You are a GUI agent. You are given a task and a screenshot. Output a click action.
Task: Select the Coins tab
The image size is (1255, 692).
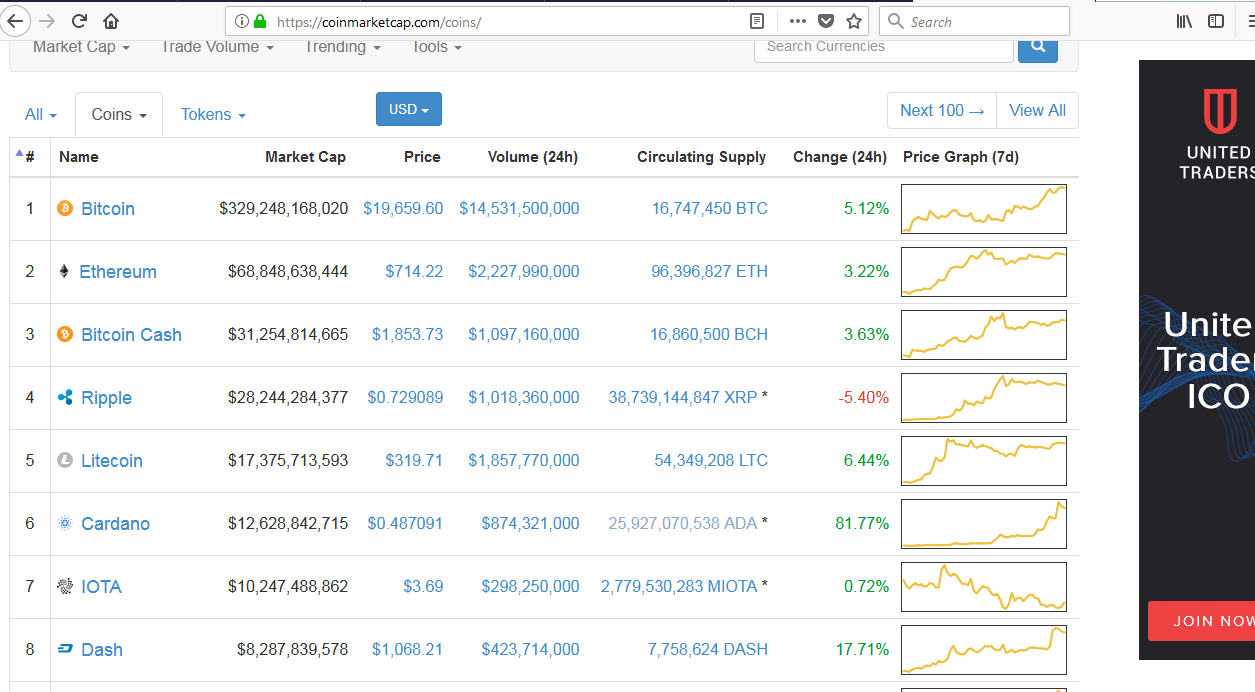pyautogui.click(x=119, y=115)
